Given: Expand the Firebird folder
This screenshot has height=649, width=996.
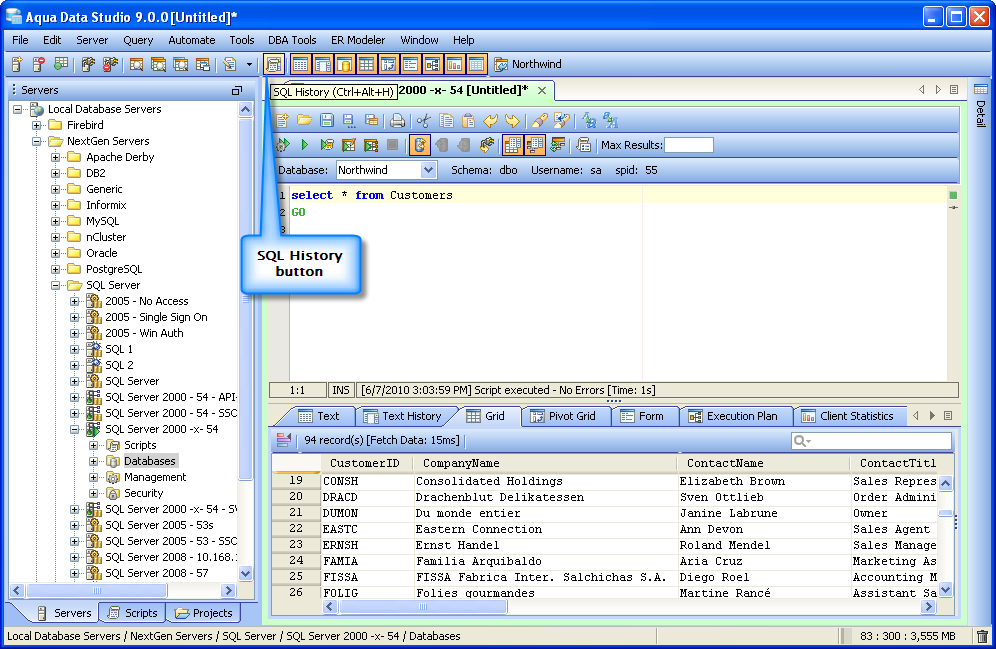Looking at the screenshot, I should pyautogui.click(x=37, y=125).
